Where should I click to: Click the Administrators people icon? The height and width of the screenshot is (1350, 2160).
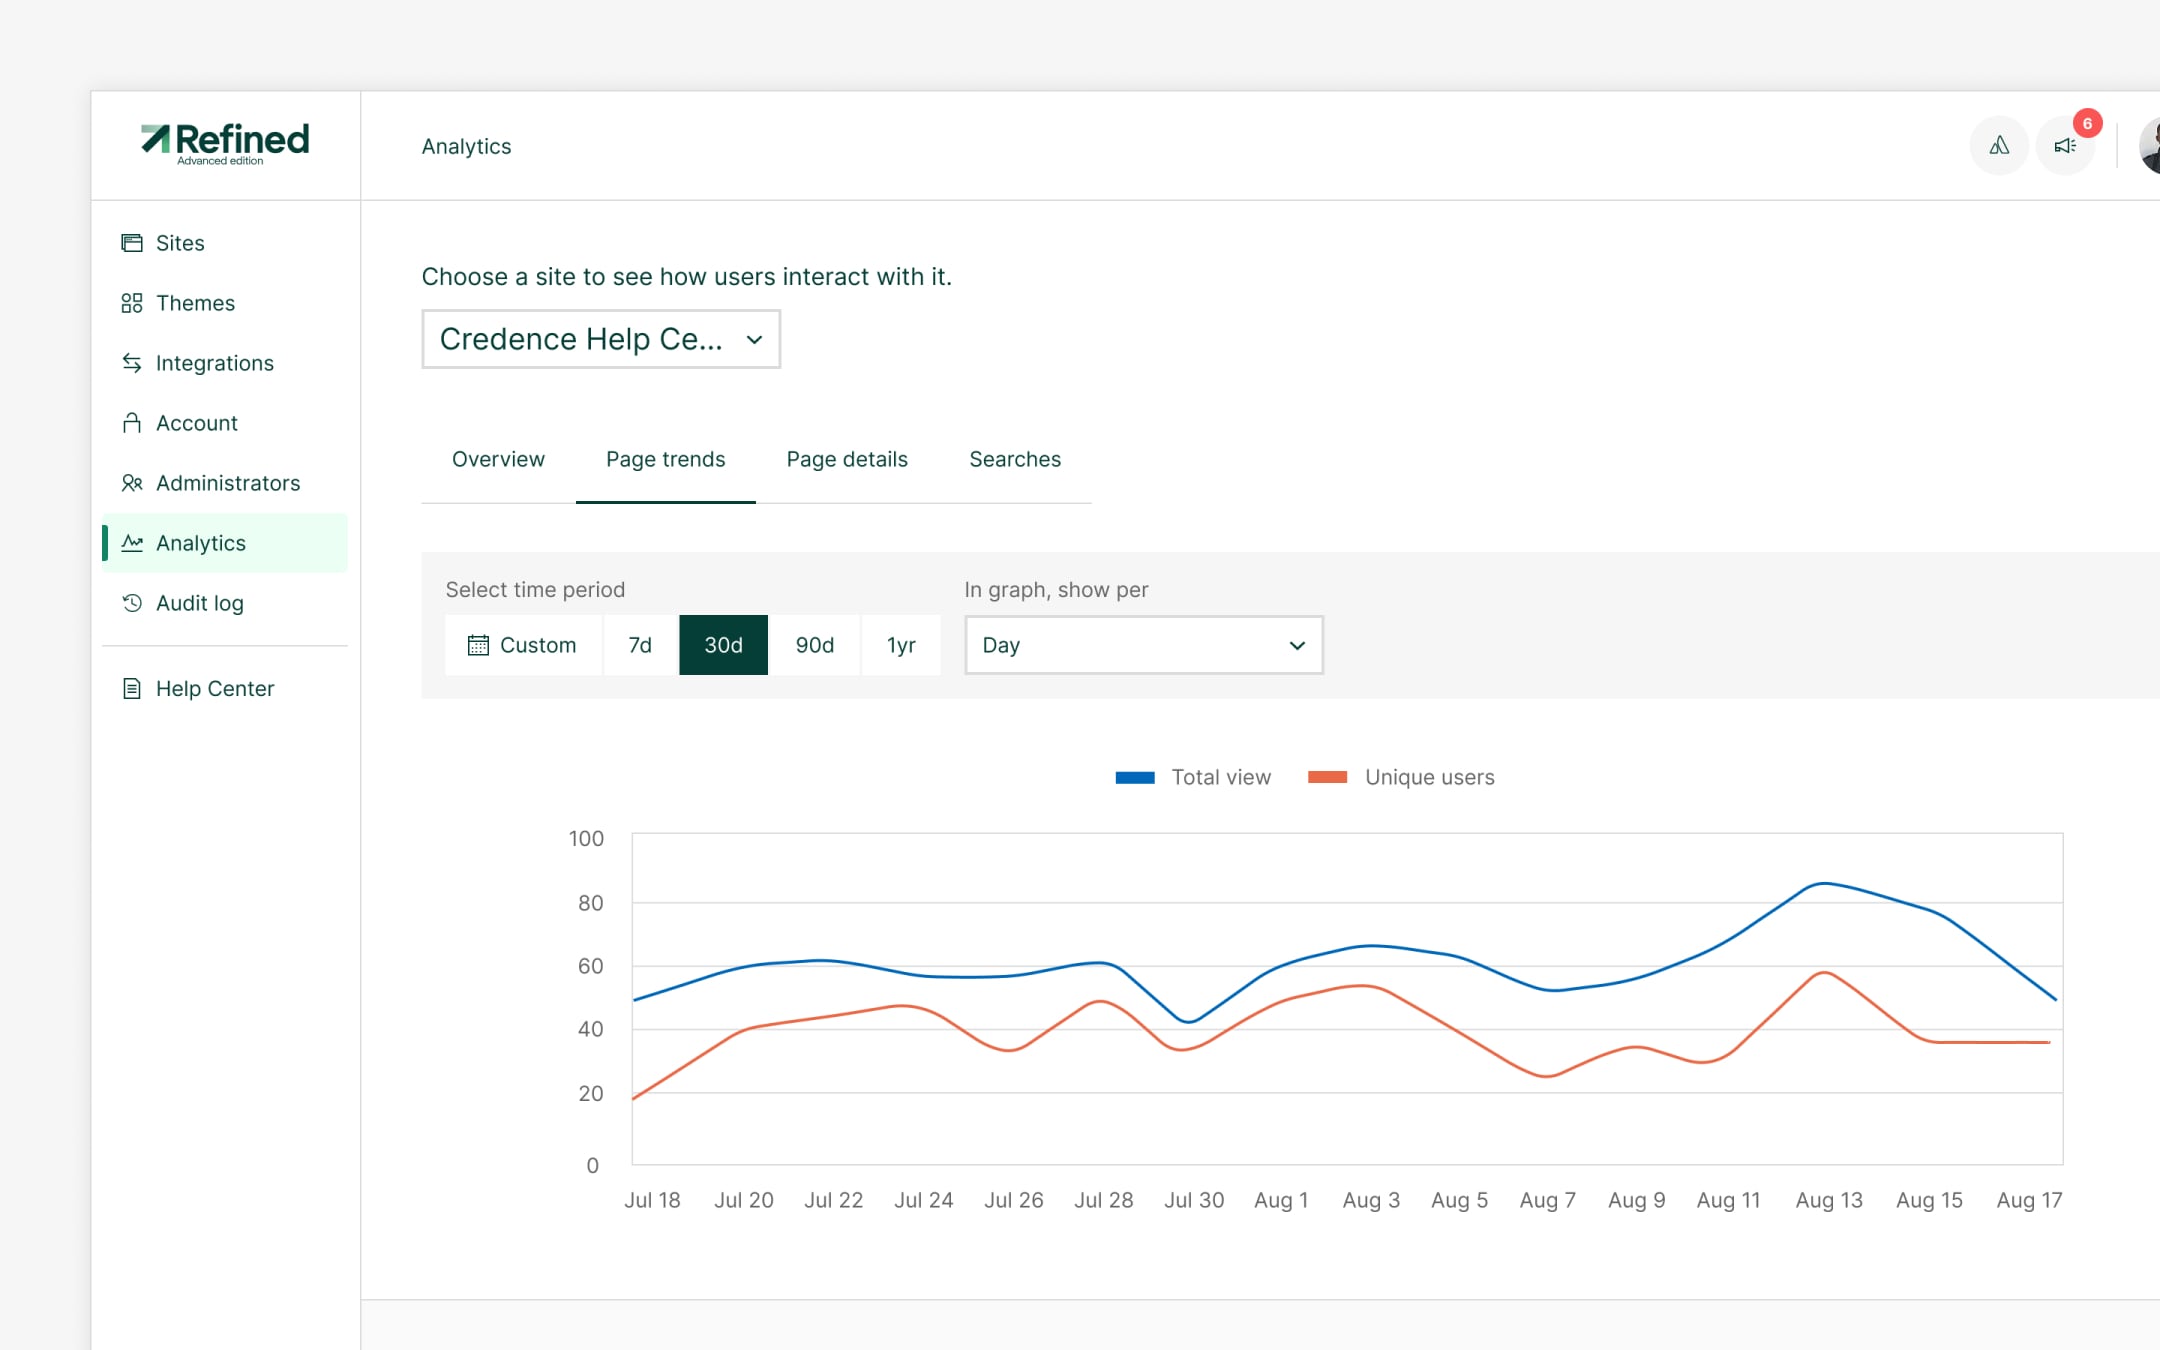132,483
